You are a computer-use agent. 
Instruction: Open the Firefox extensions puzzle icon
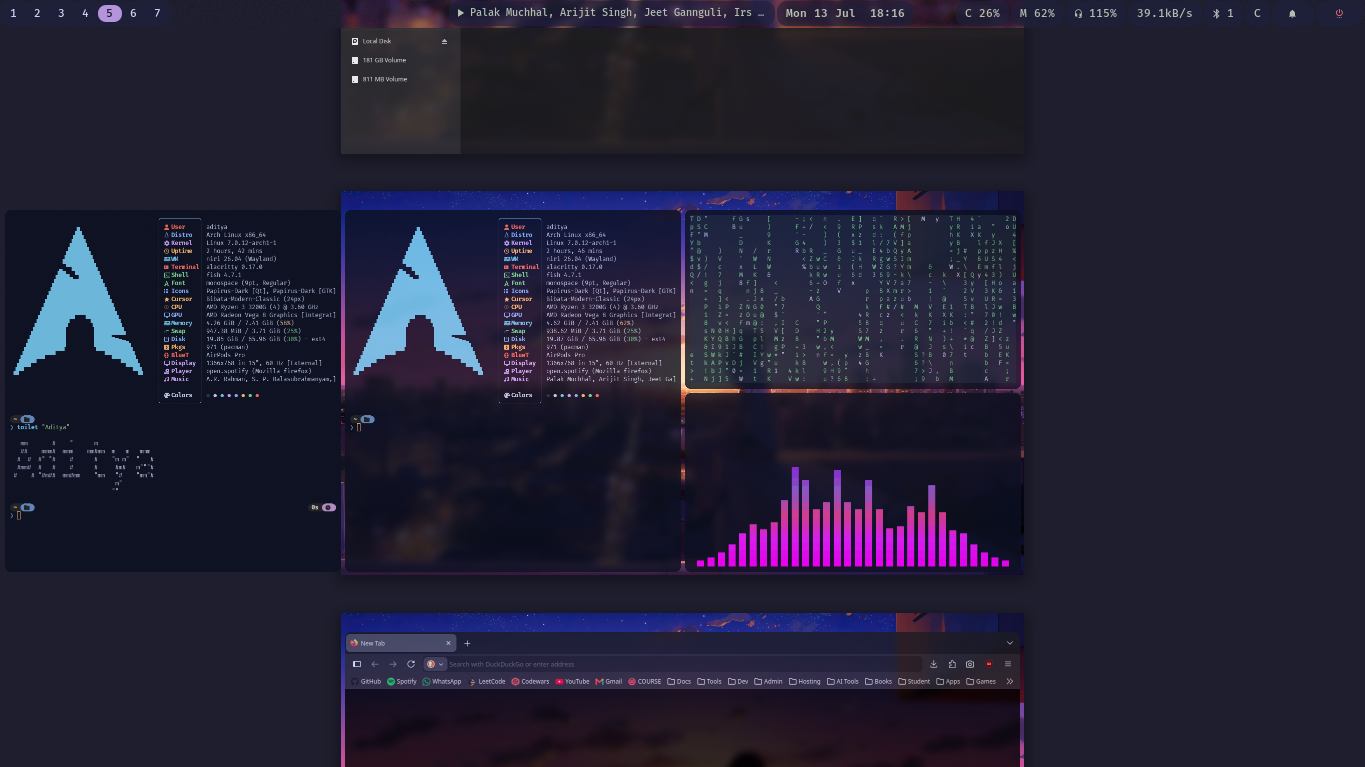click(x=952, y=664)
